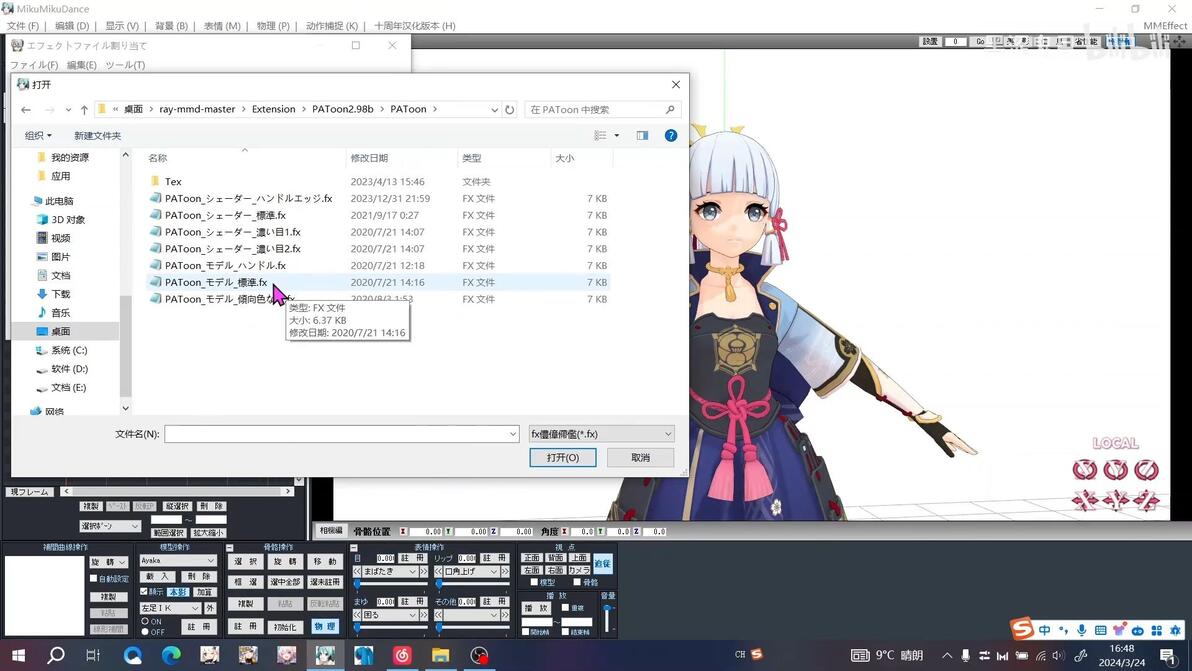Select the IK ON radio button
The height and width of the screenshot is (671, 1192).
pyautogui.click(x=145, y=622)
